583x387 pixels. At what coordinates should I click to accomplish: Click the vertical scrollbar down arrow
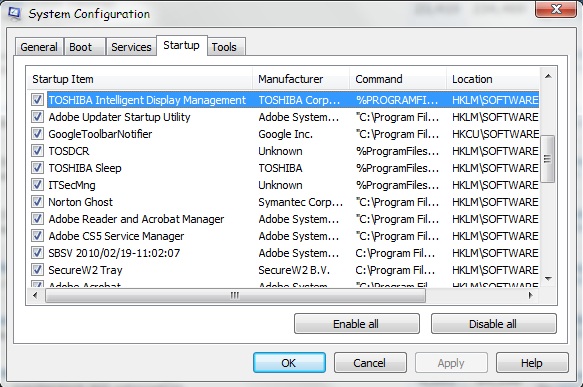tap(548, 278)
